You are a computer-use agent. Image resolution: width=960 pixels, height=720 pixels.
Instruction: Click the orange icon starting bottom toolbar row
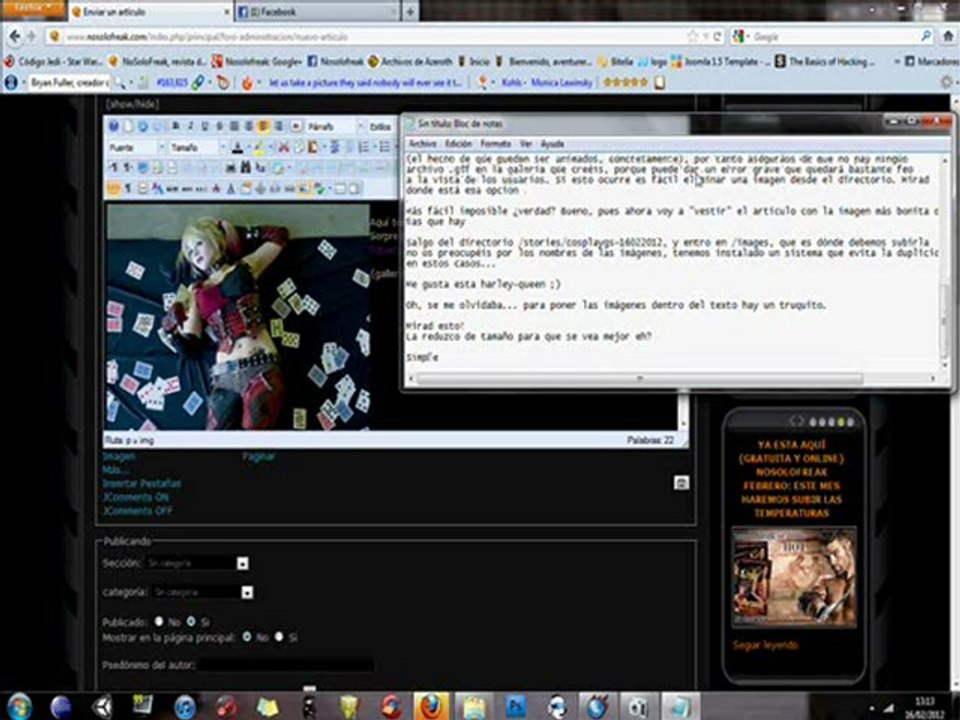(x=113, y=189)
